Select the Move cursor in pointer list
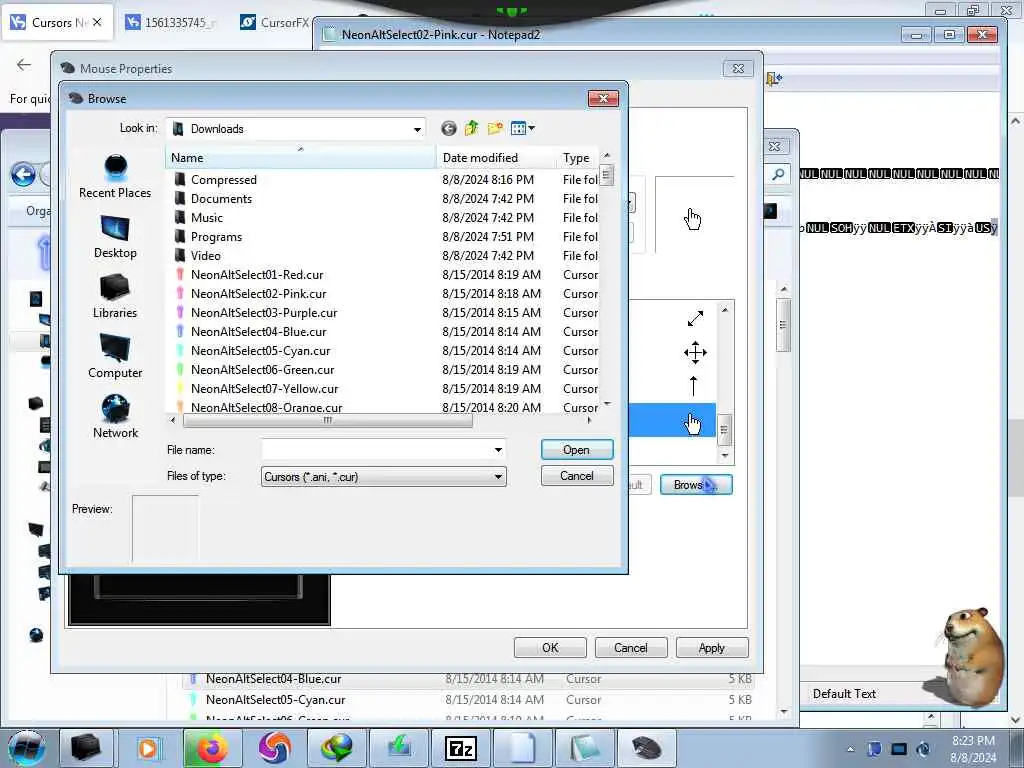 (x=695, y=353)
